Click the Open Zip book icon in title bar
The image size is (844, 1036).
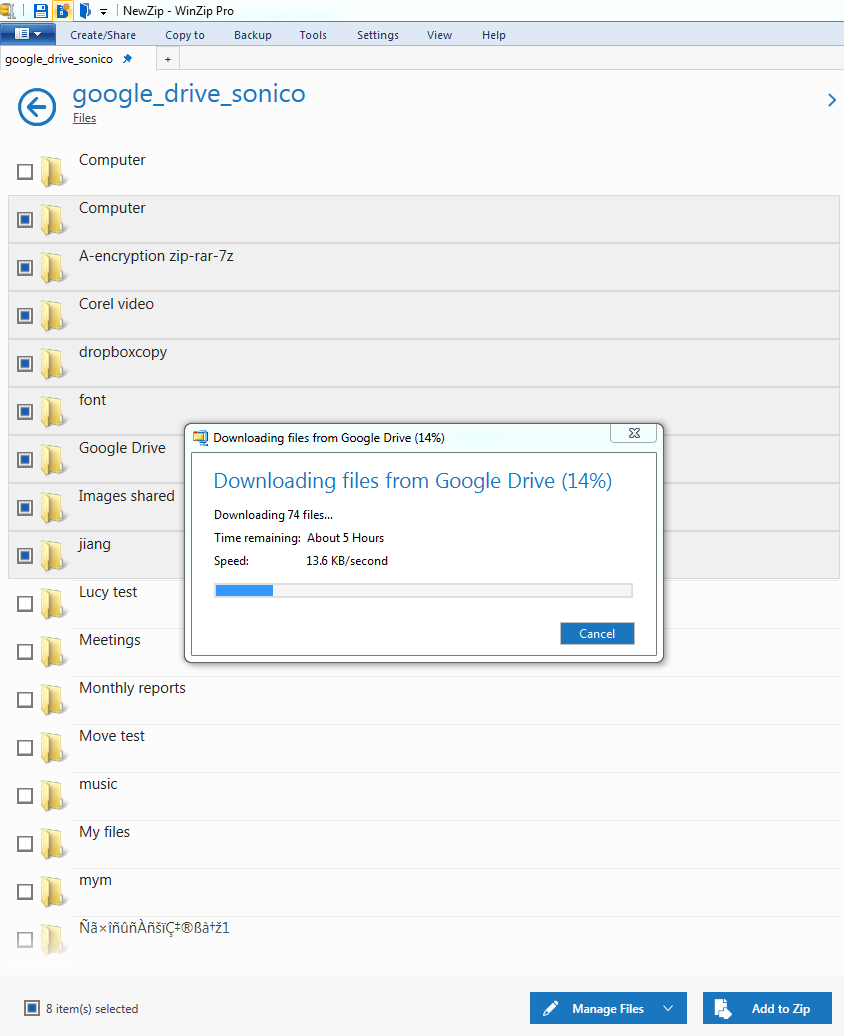click(85, 11)
